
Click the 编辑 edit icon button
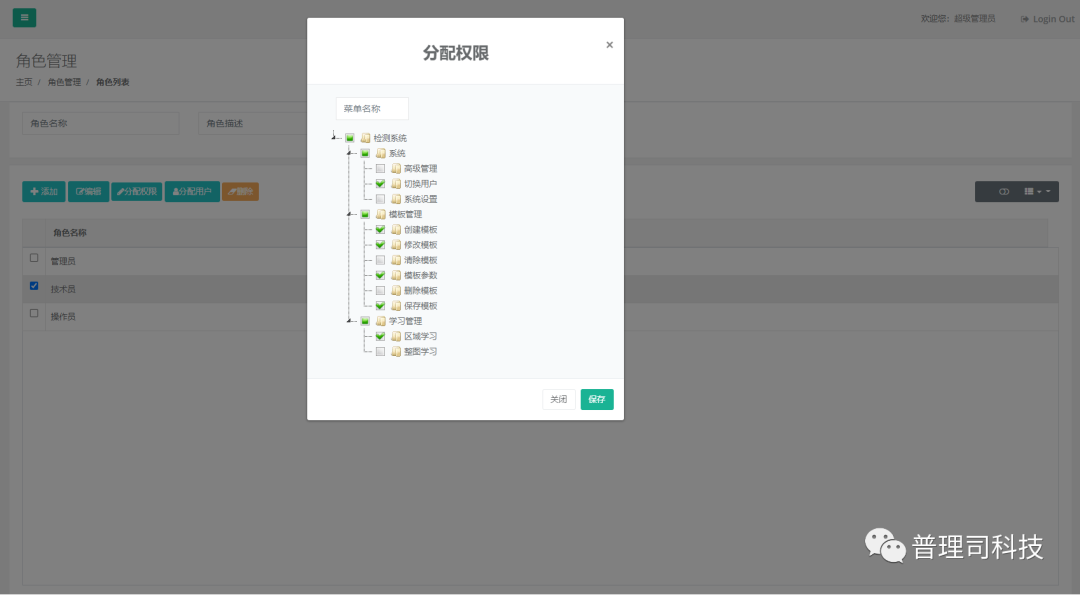(x=88, y=191)
